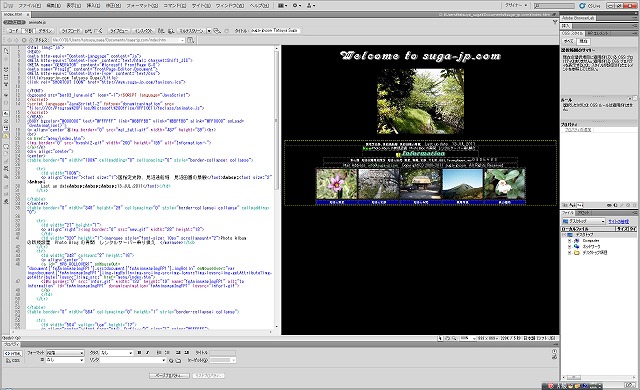Open the address field dropdown

click(x=182, y=40)
